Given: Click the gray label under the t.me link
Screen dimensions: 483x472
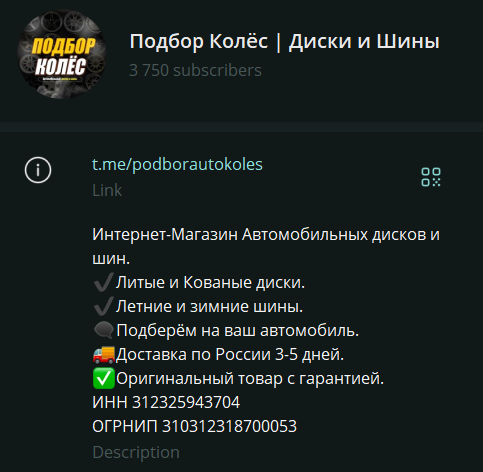Looking at the screenshot, I should [107, 190].
